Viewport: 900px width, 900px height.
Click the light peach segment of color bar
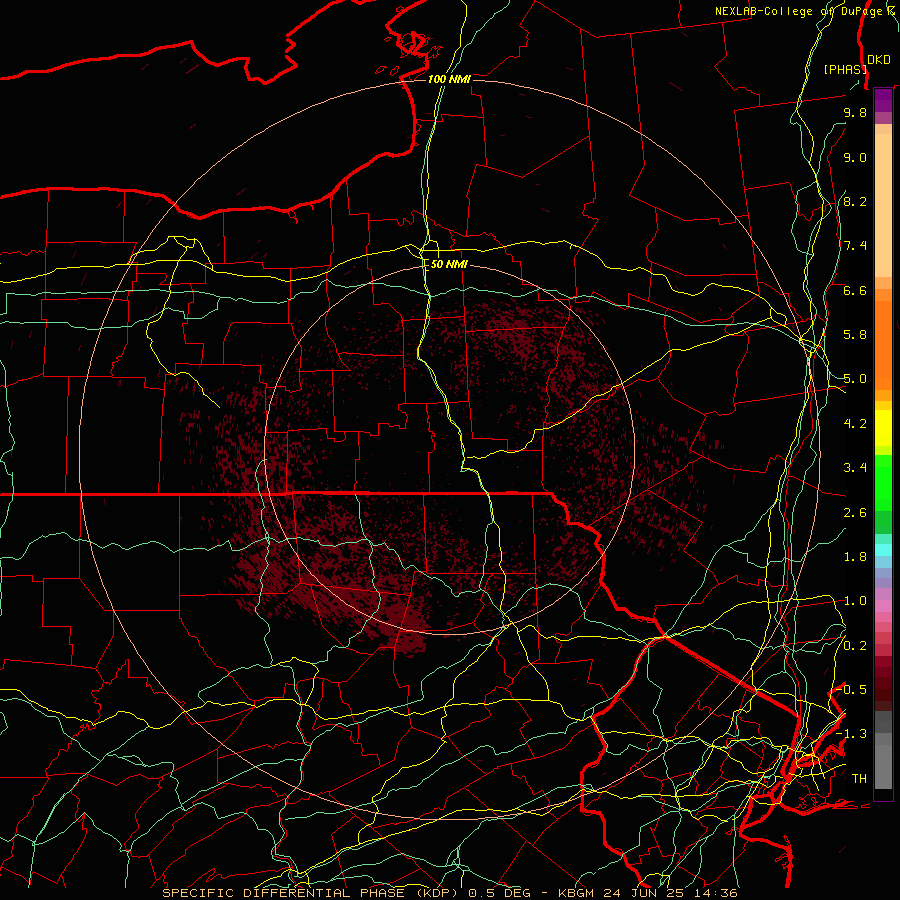(883, 206)
